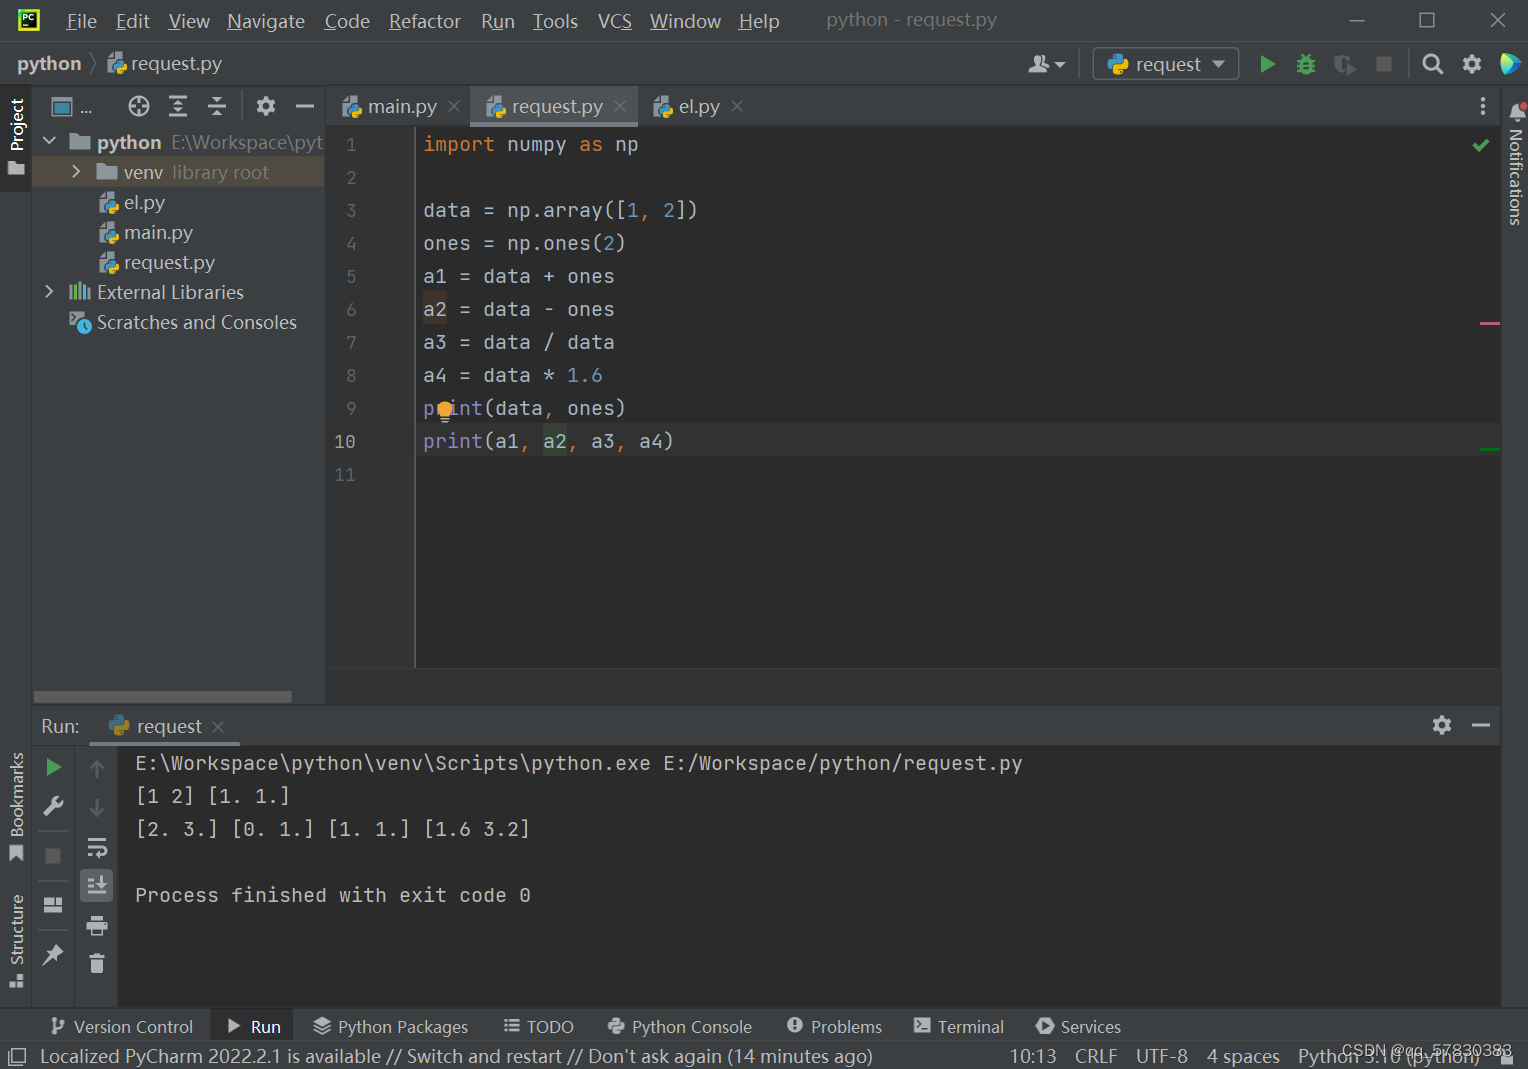Toggle scroll to end in Run console

97,885
